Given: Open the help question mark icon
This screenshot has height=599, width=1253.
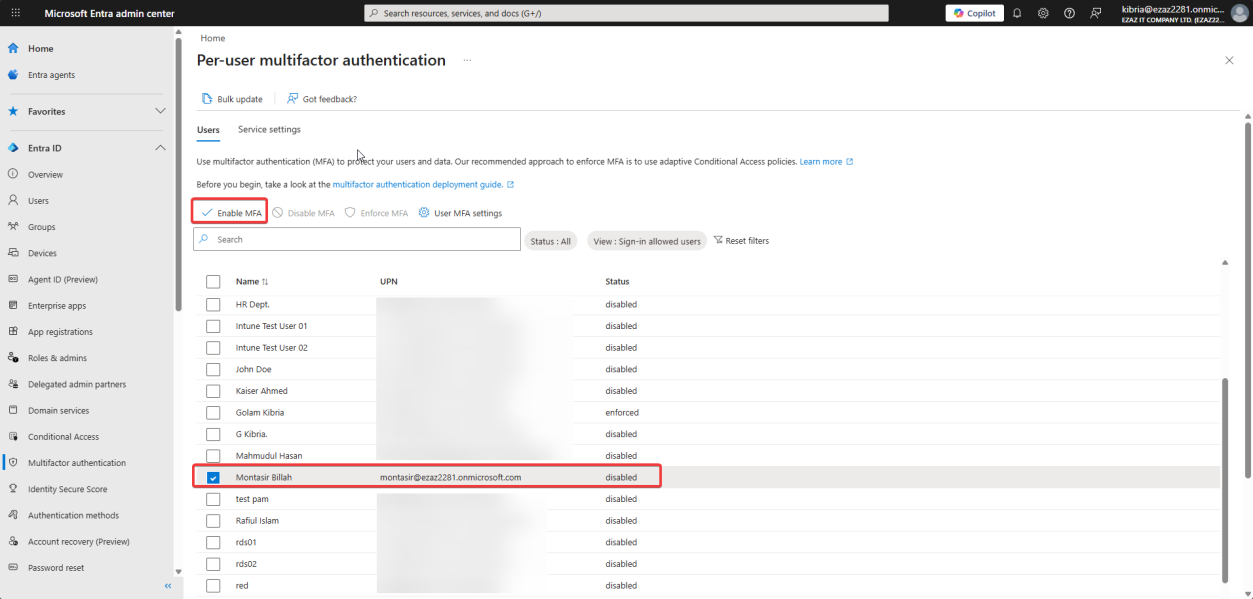Looking at the screenshot, I should [1069, 13].
